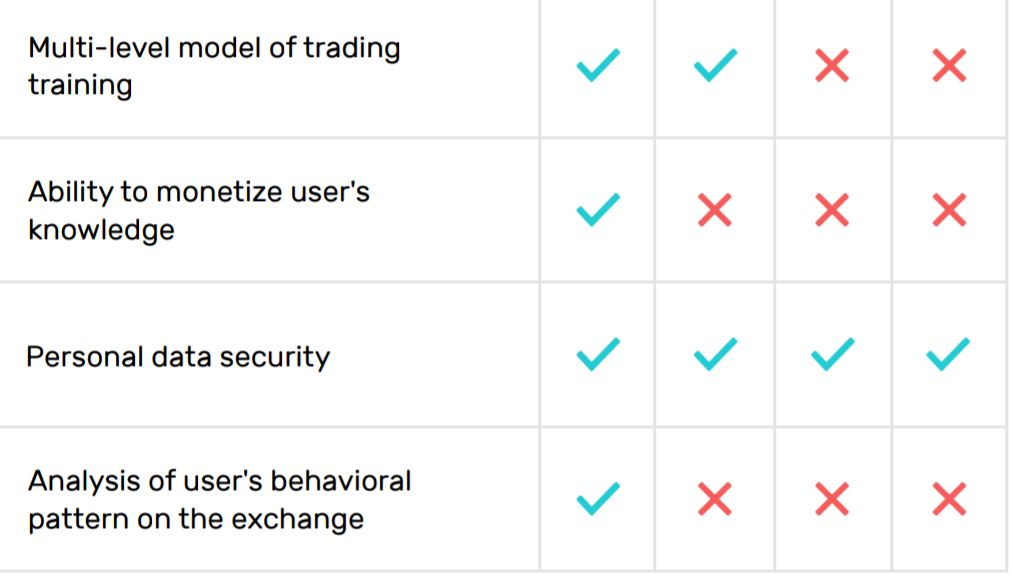This screenshot has width=1013, height=575.
Task: Select 'Personal data security' row label
Action: (178, 357)
